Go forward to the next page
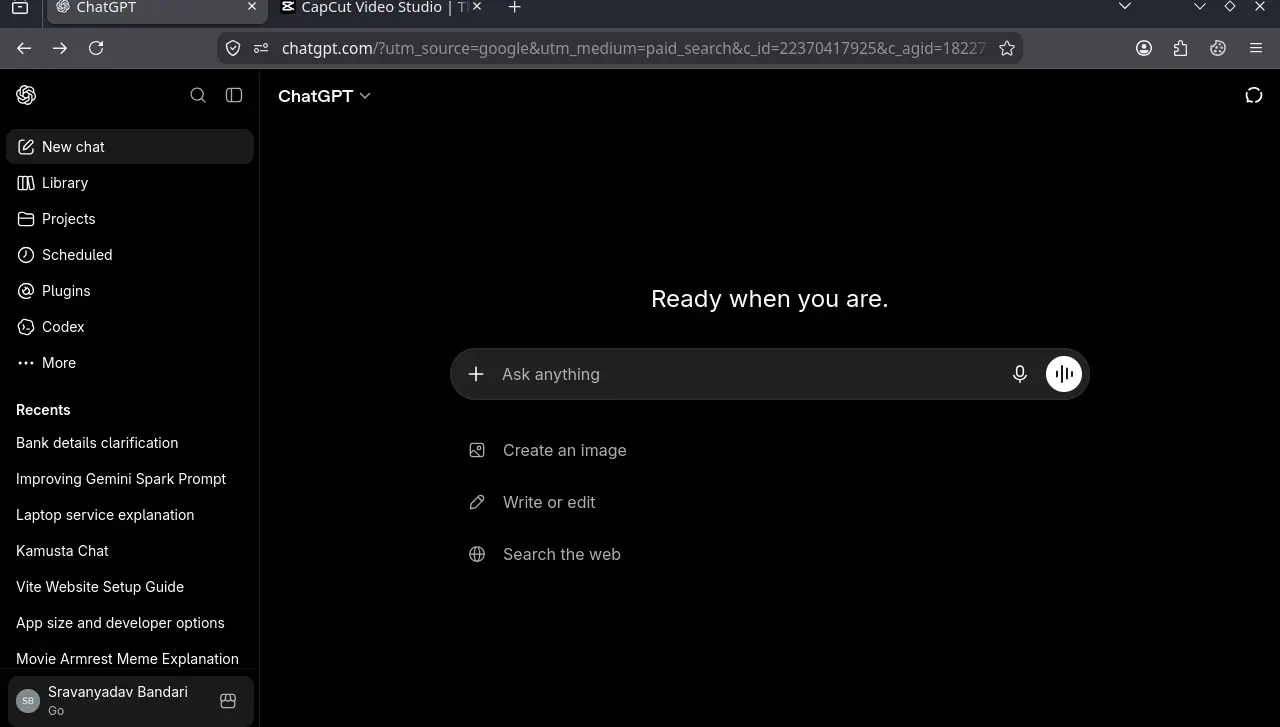This screenshot has width=1280, height=727. 60,48
